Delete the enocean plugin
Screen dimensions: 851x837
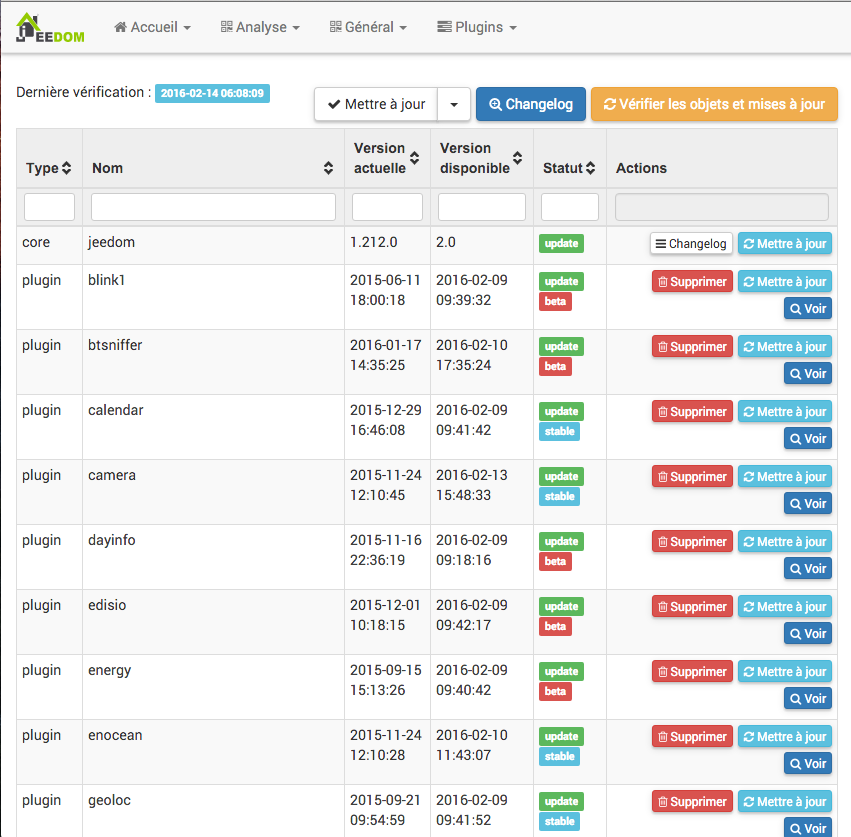coord(692,737)
